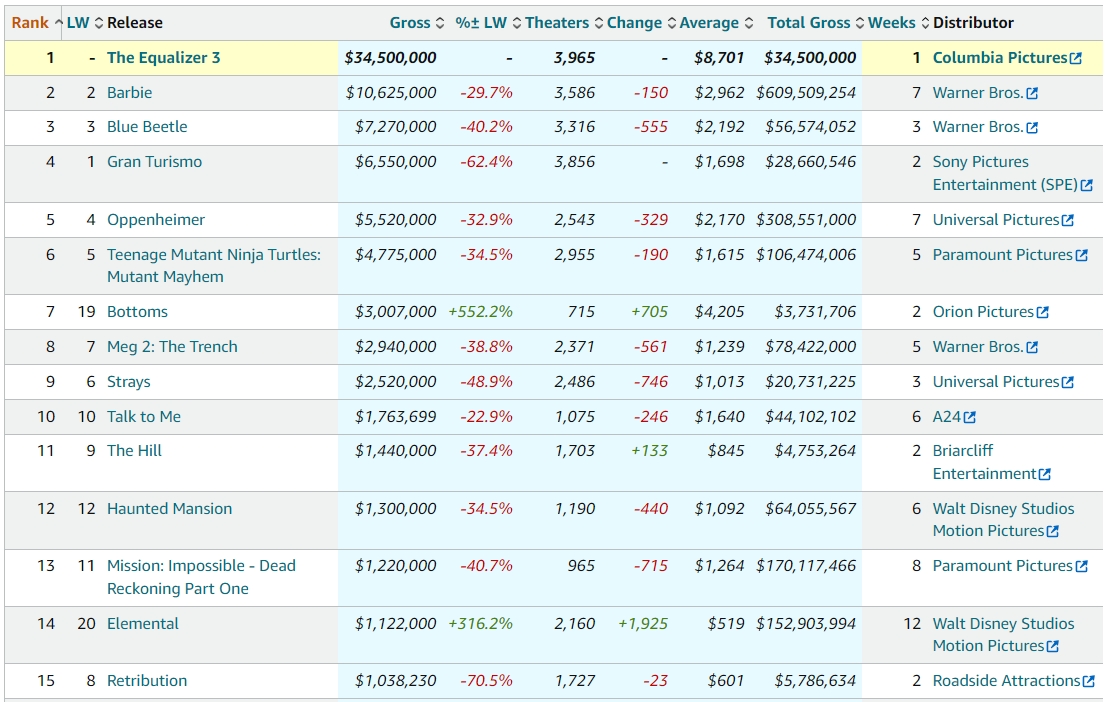The height and width of the screenshot is (702, 1108).
Task: Click the Distributor column header
Action: coord(973,23)
